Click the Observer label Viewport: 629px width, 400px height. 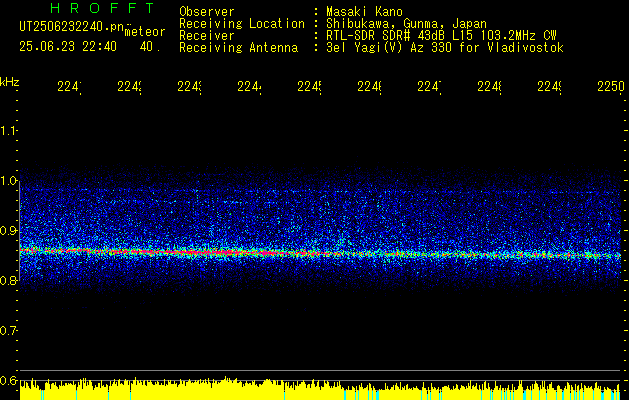tap(207, 11)
